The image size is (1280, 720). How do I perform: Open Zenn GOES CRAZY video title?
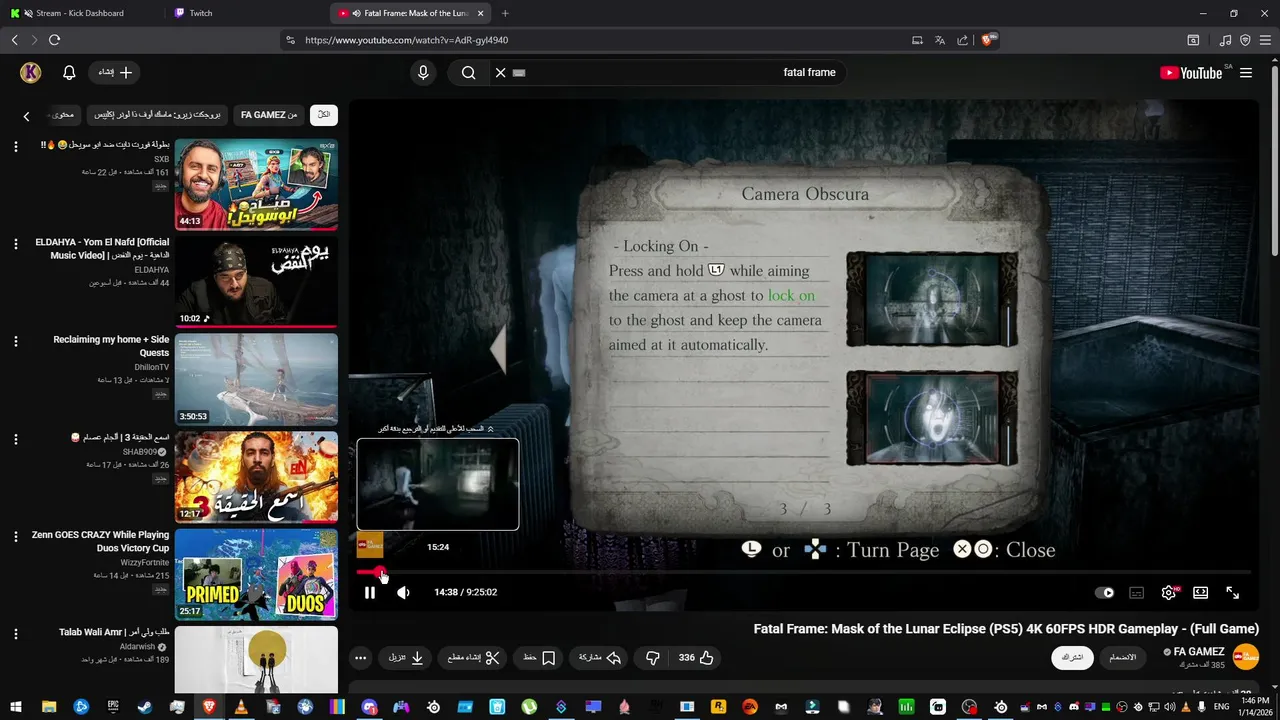[100, 542]
